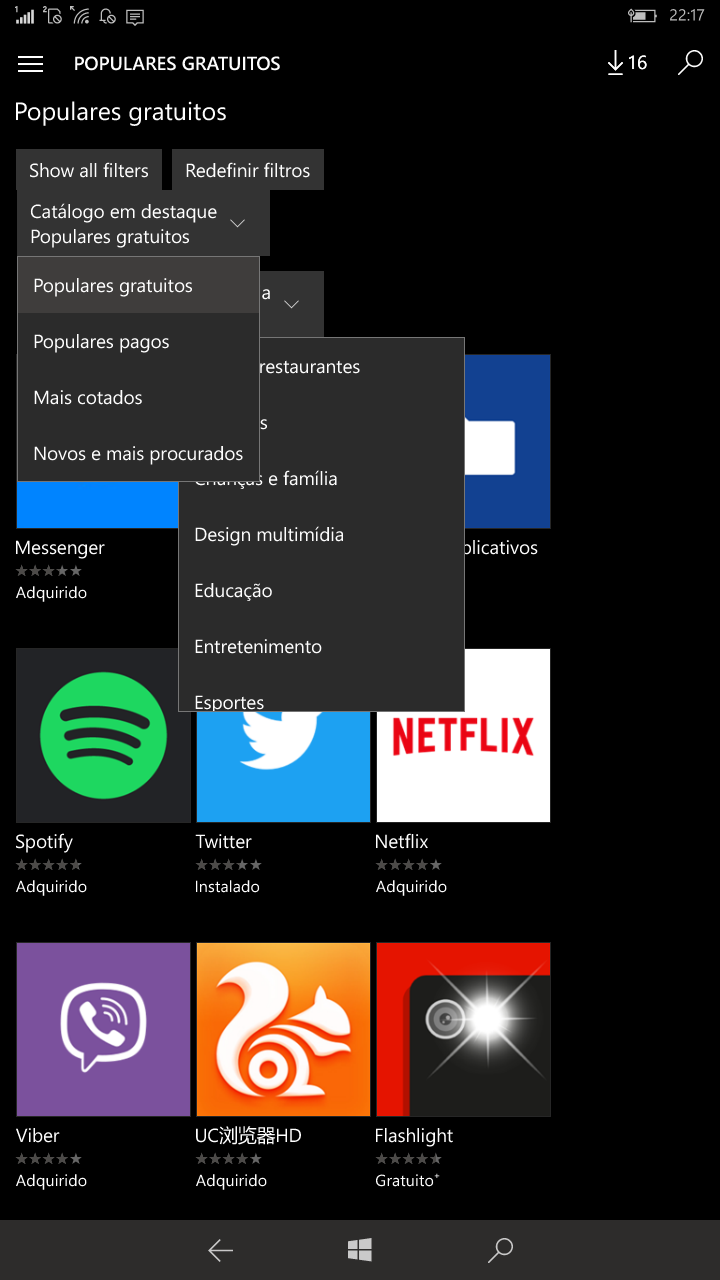Select Educação category
The width and height of the screenshot is (720, 1280).
(x=321, y=591)
